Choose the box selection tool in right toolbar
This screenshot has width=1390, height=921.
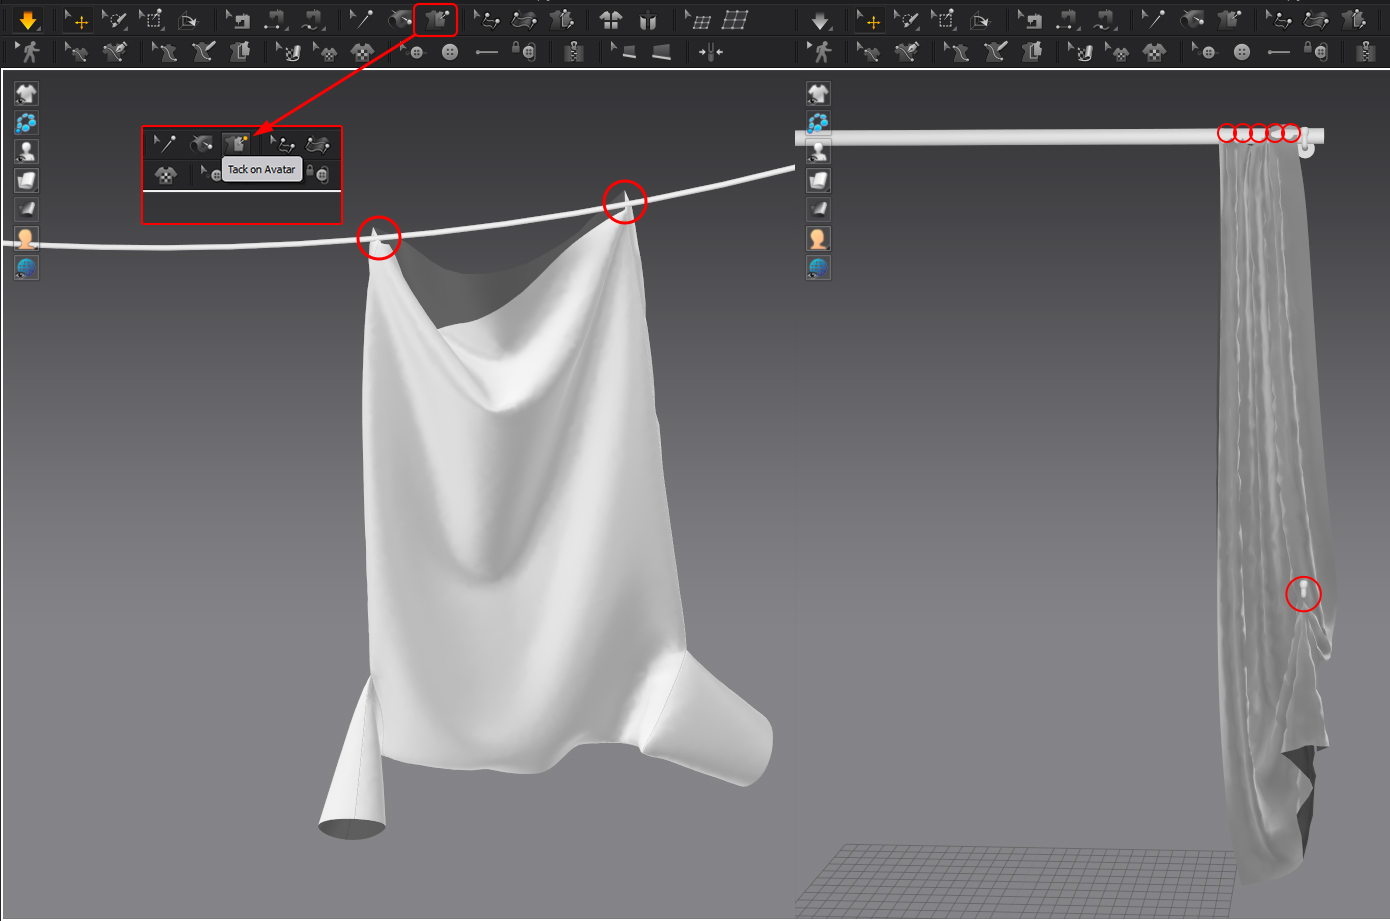[x=943, y=19]
